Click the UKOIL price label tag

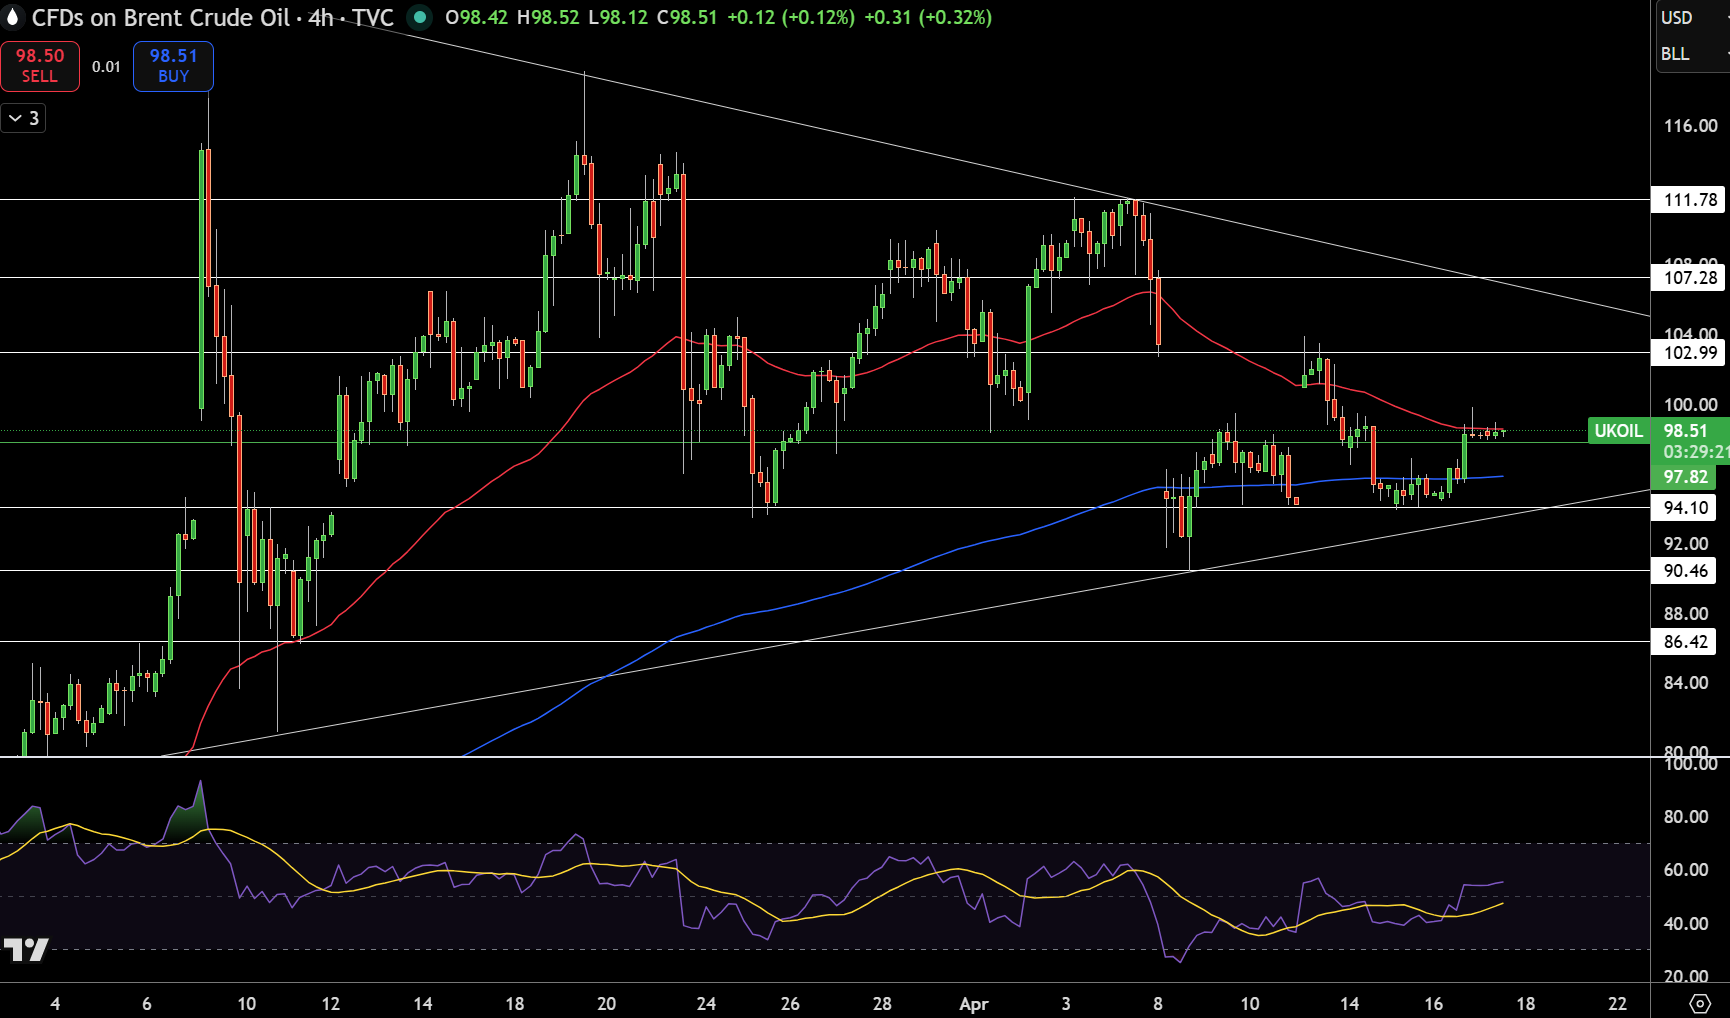(1618, 431)
